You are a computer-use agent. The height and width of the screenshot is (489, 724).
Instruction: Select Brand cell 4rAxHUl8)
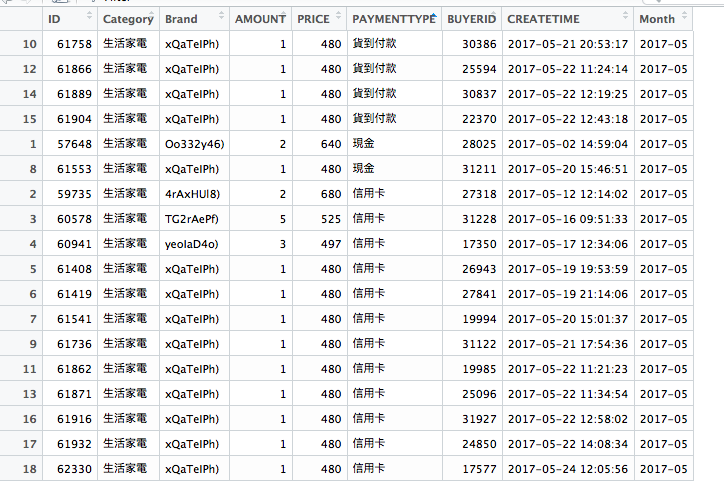tap(193, 194)
